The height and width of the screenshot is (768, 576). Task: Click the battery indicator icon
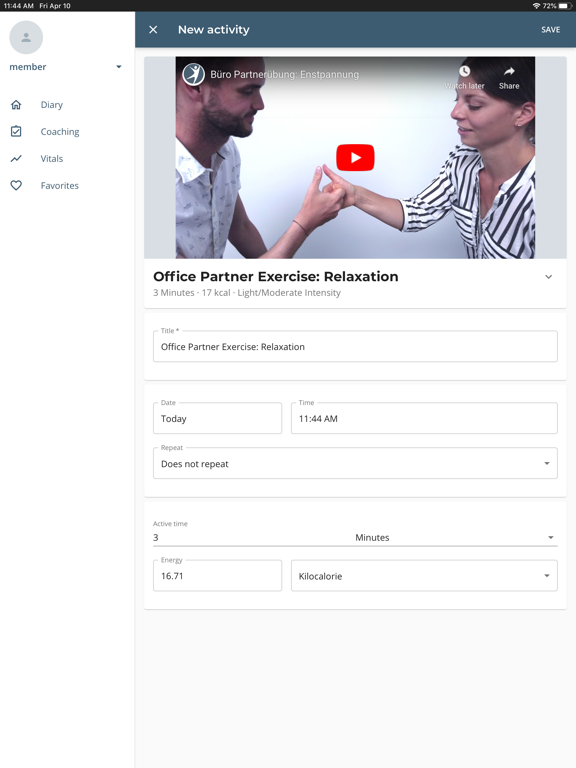[x=565, y=6]
